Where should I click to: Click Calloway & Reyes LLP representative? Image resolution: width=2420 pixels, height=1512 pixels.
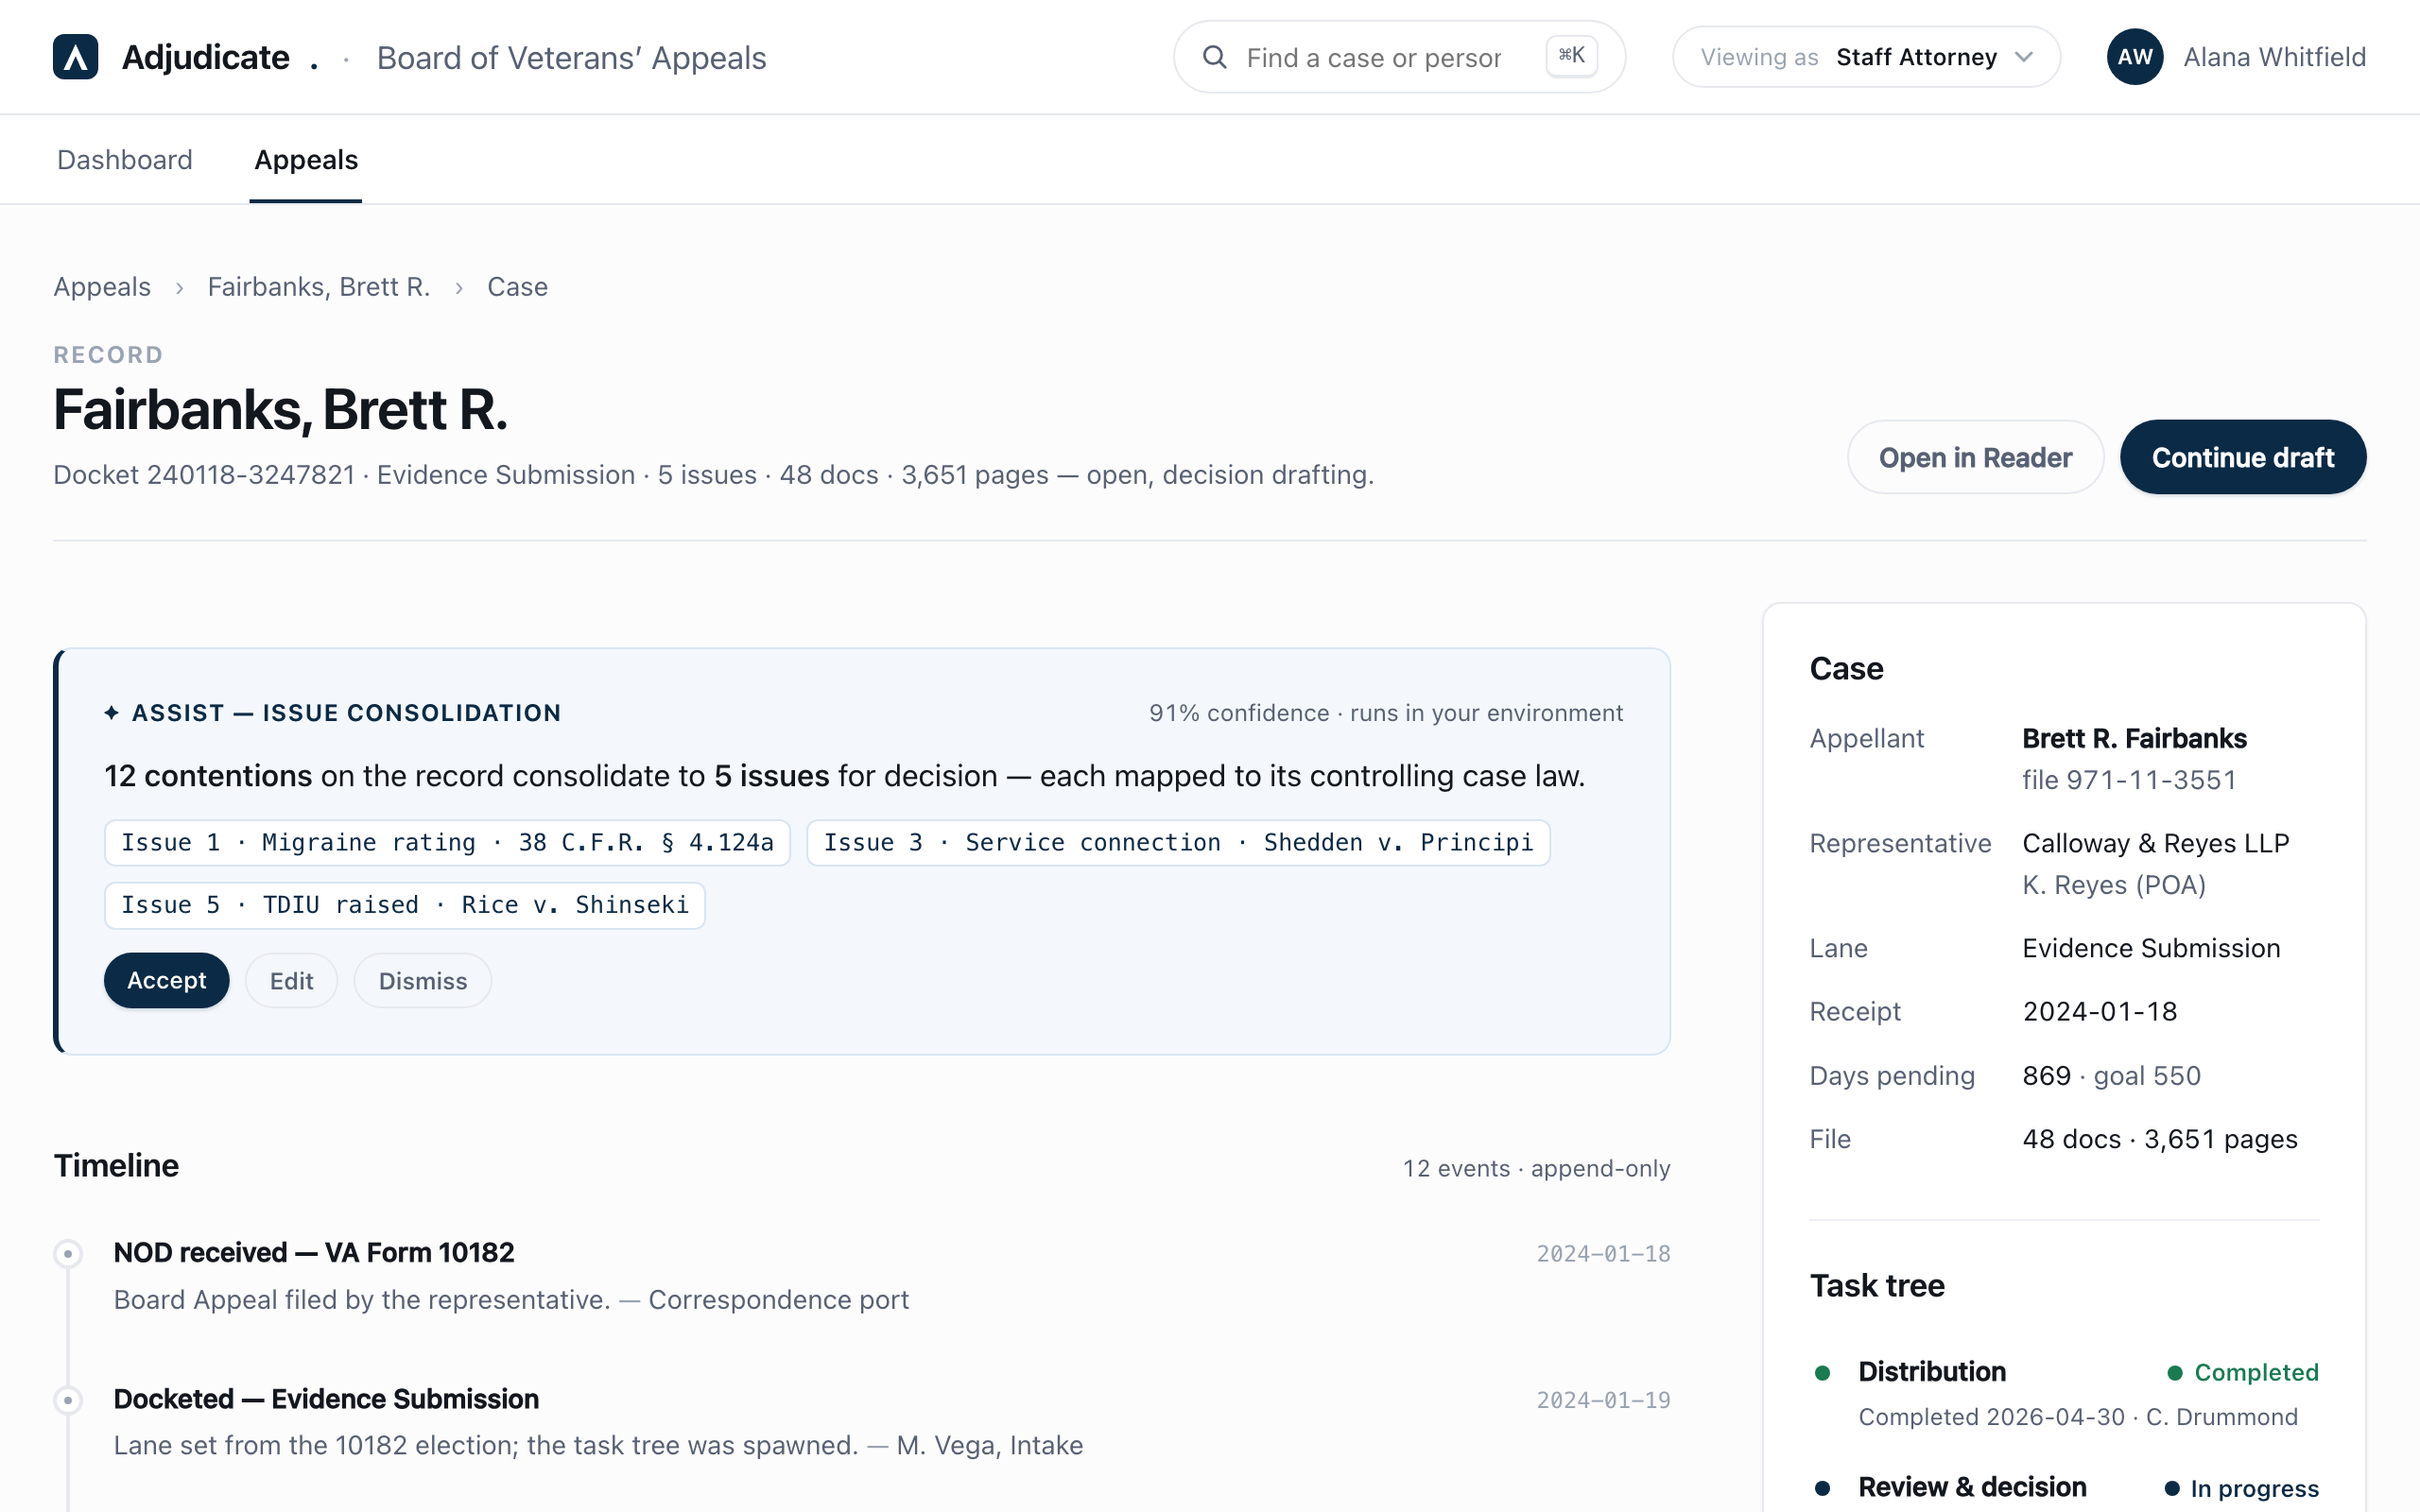2155,843
